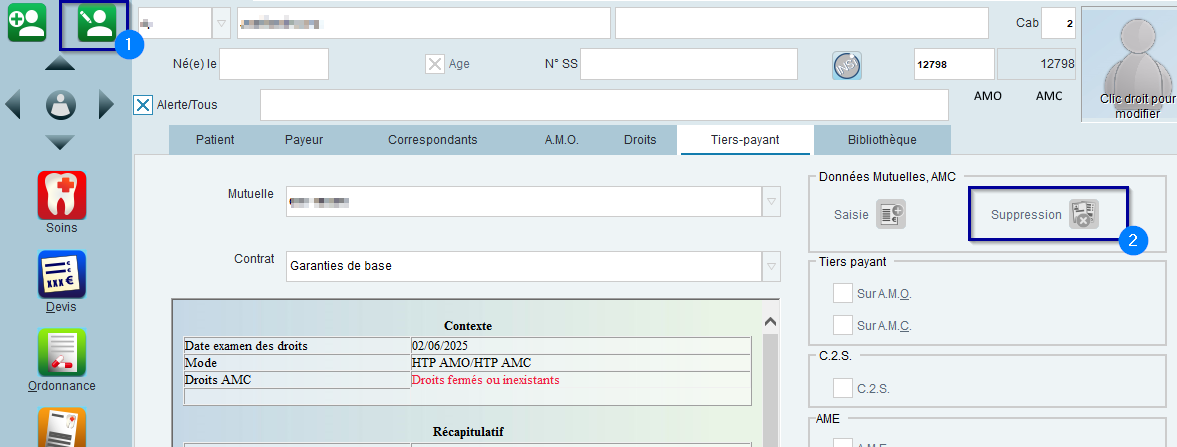The height and width of the screenshot is (447, 1177).
Task: Enable tiers payant Sur A.M.O.
Action: tap(842, 293)
